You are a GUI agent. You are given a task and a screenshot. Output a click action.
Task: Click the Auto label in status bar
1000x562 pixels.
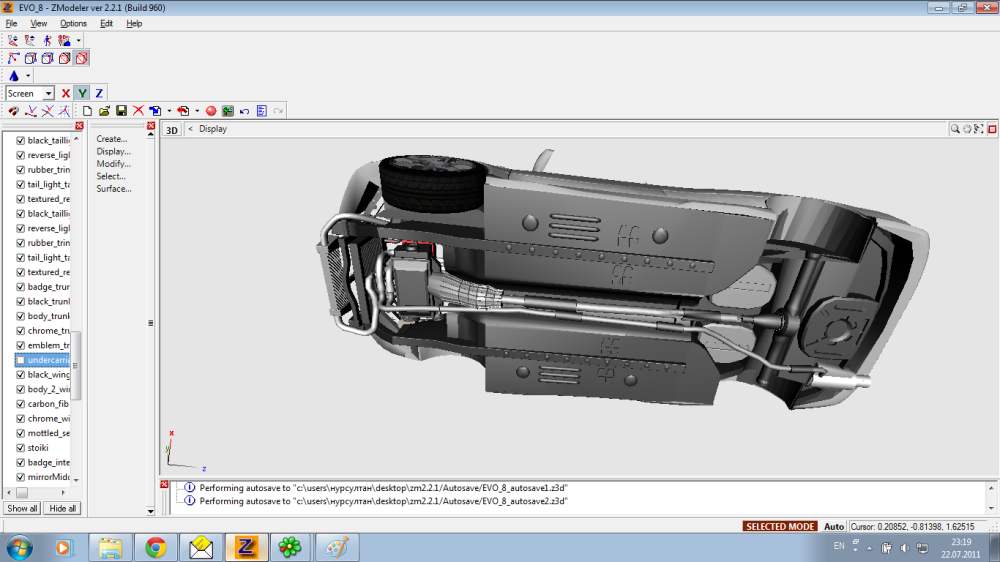pos(834,527)
